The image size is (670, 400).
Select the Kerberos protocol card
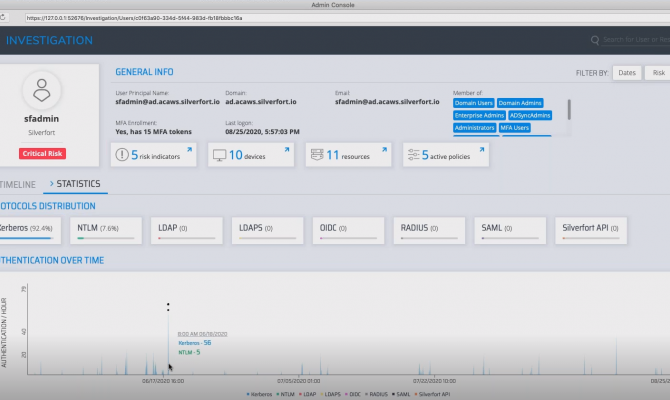30,231
